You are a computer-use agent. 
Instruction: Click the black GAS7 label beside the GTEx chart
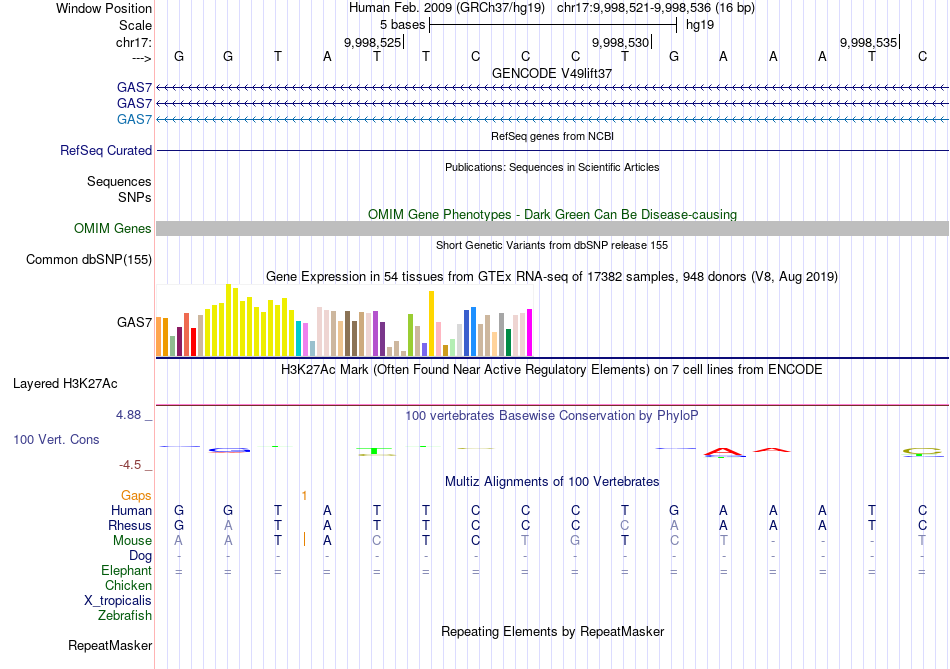(x=134, y=322)
